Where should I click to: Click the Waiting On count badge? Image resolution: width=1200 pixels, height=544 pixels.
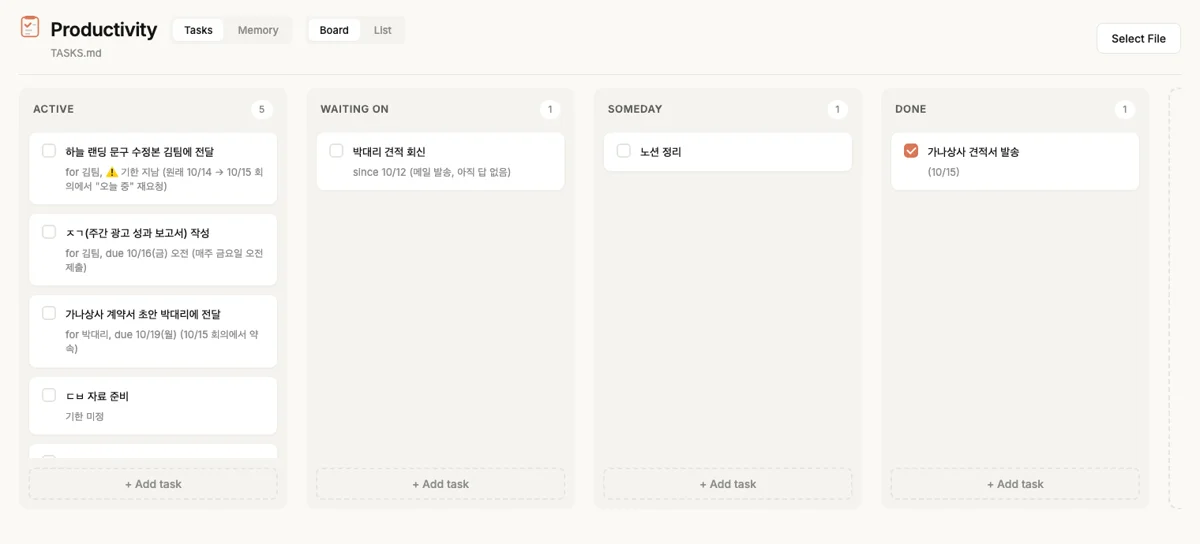550,109
